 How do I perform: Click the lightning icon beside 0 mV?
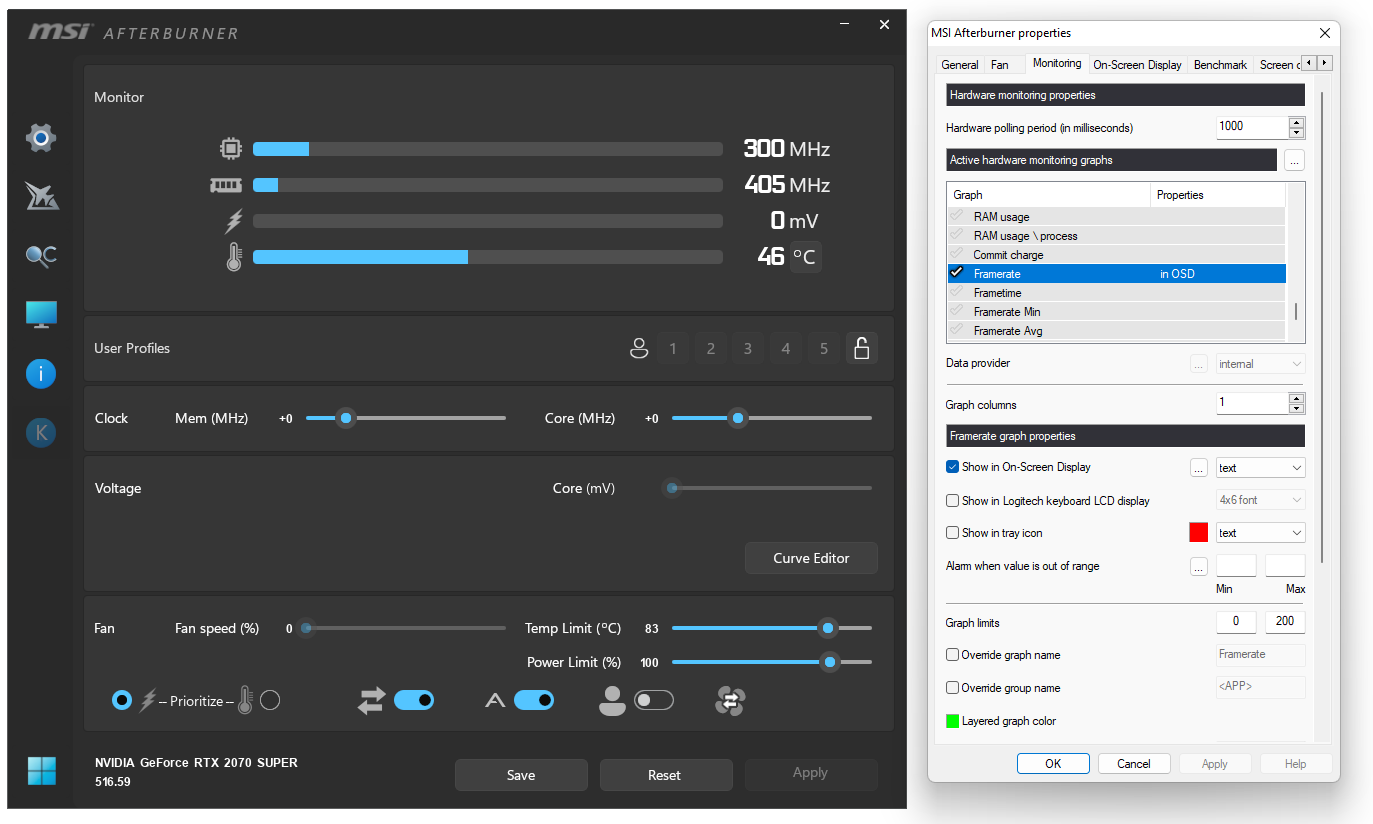[x=234, y=221]
